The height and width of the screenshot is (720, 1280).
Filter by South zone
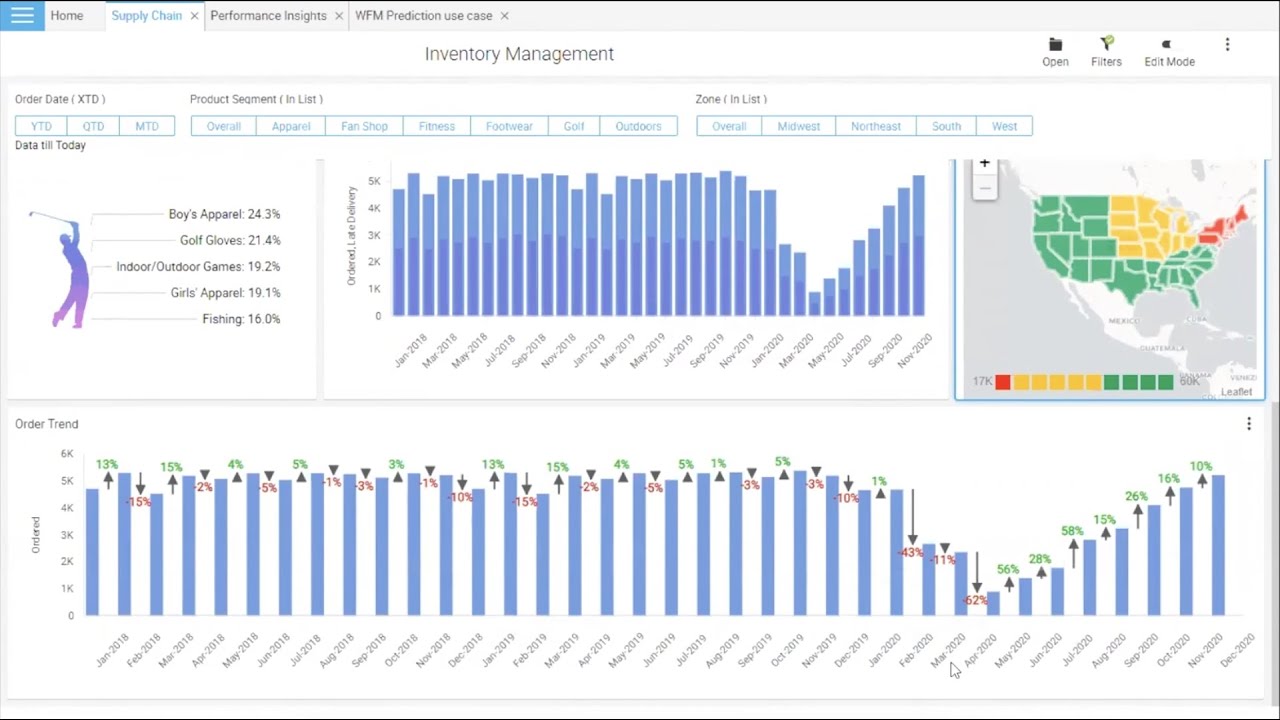click(x=946, y=126)
